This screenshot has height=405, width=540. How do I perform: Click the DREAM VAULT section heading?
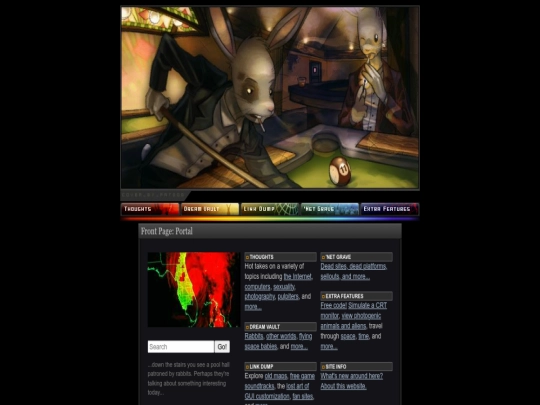[280, 327]
